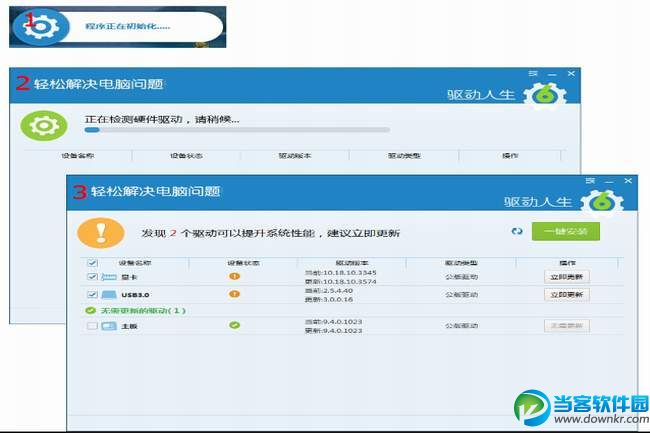Click the green gear icon in the detecting window
The width and height of the screenshot is (650, 433).
(44, 125)
